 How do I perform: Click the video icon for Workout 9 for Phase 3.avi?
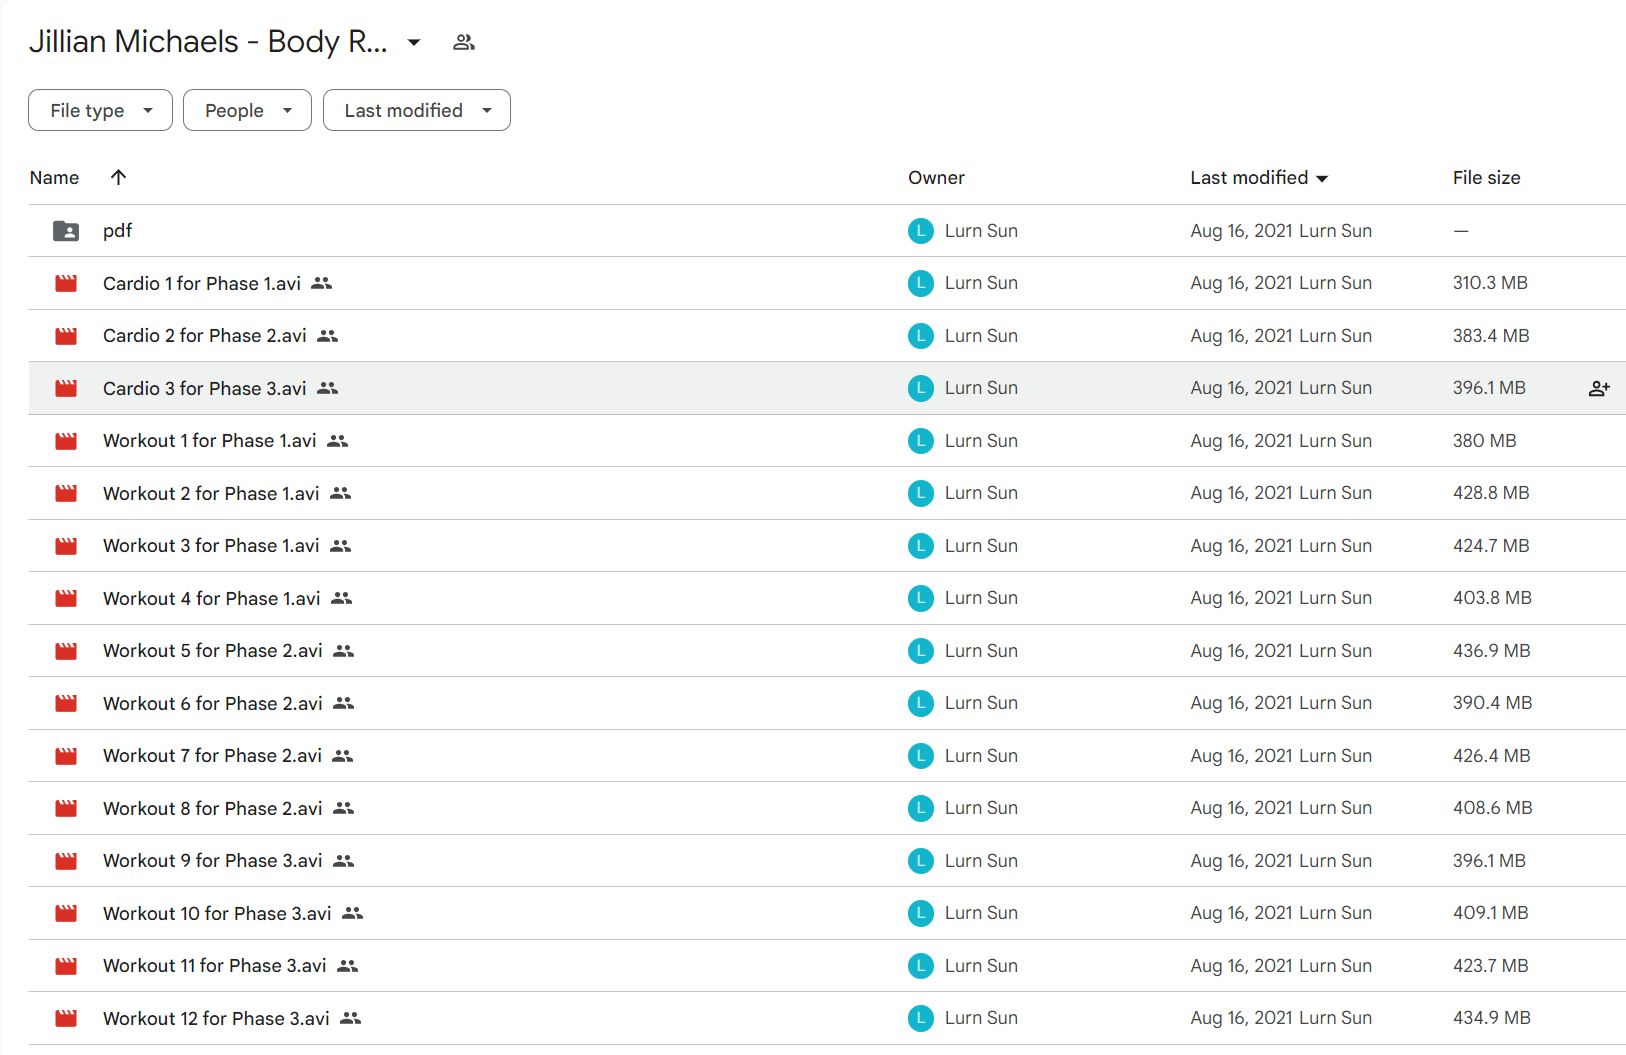coord(66,861)
